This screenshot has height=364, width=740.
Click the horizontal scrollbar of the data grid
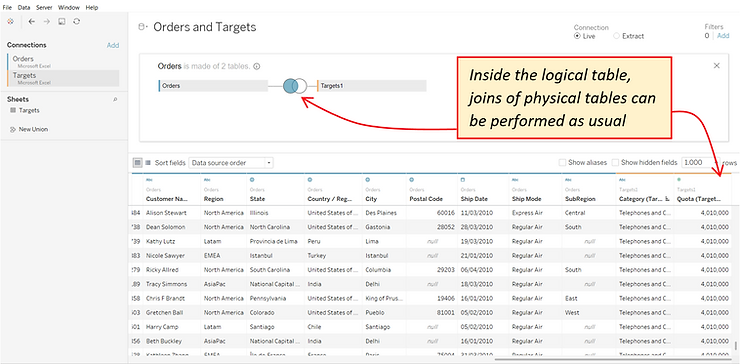coord(613,359)
